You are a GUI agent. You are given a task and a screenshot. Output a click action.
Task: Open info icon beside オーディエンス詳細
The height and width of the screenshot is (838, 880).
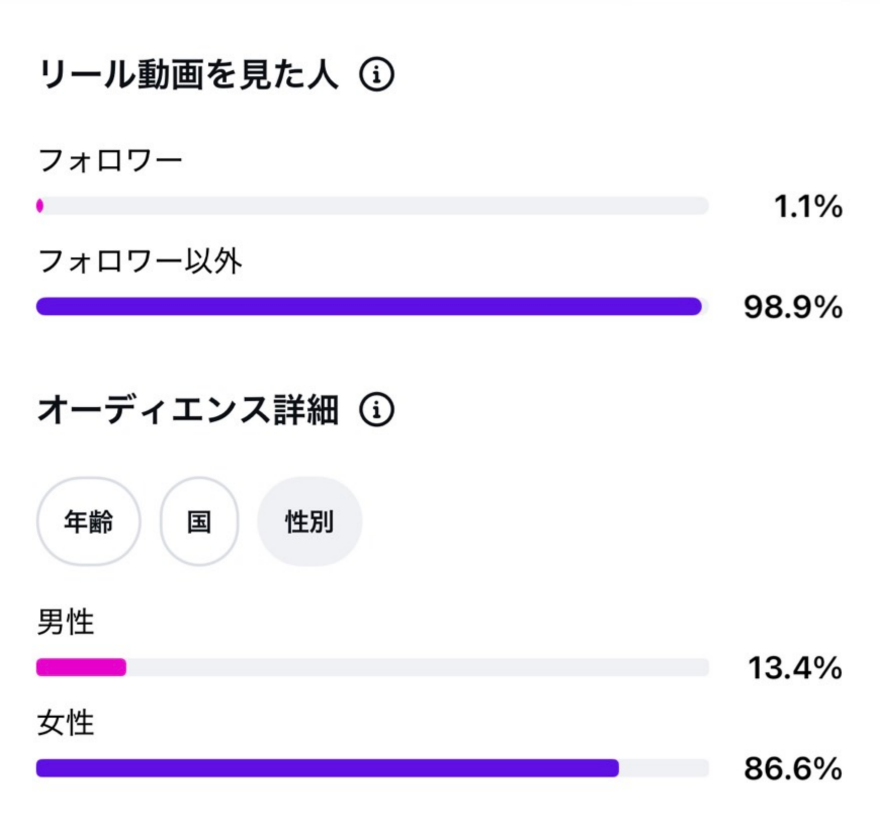[377, 410]
